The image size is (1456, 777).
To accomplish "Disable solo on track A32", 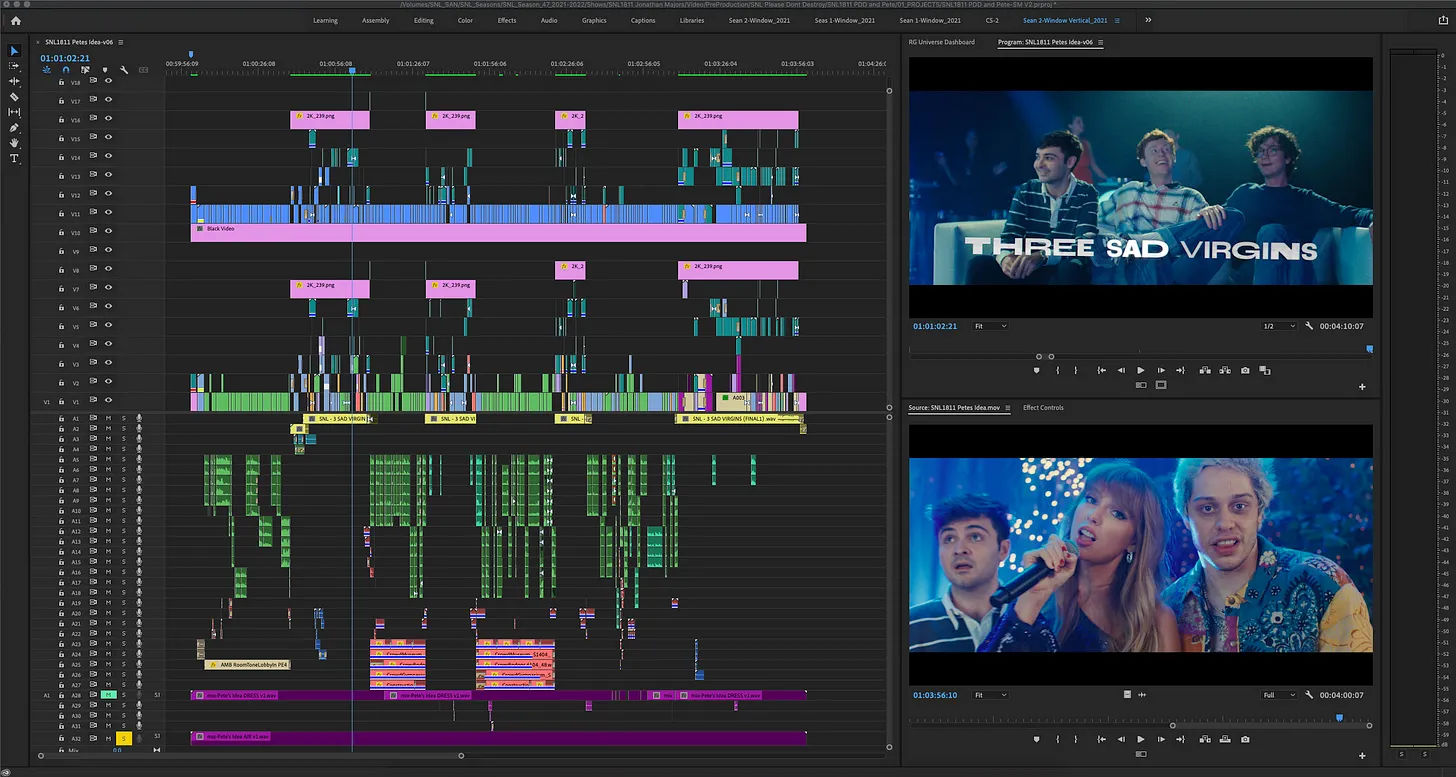I will [124, 738].
